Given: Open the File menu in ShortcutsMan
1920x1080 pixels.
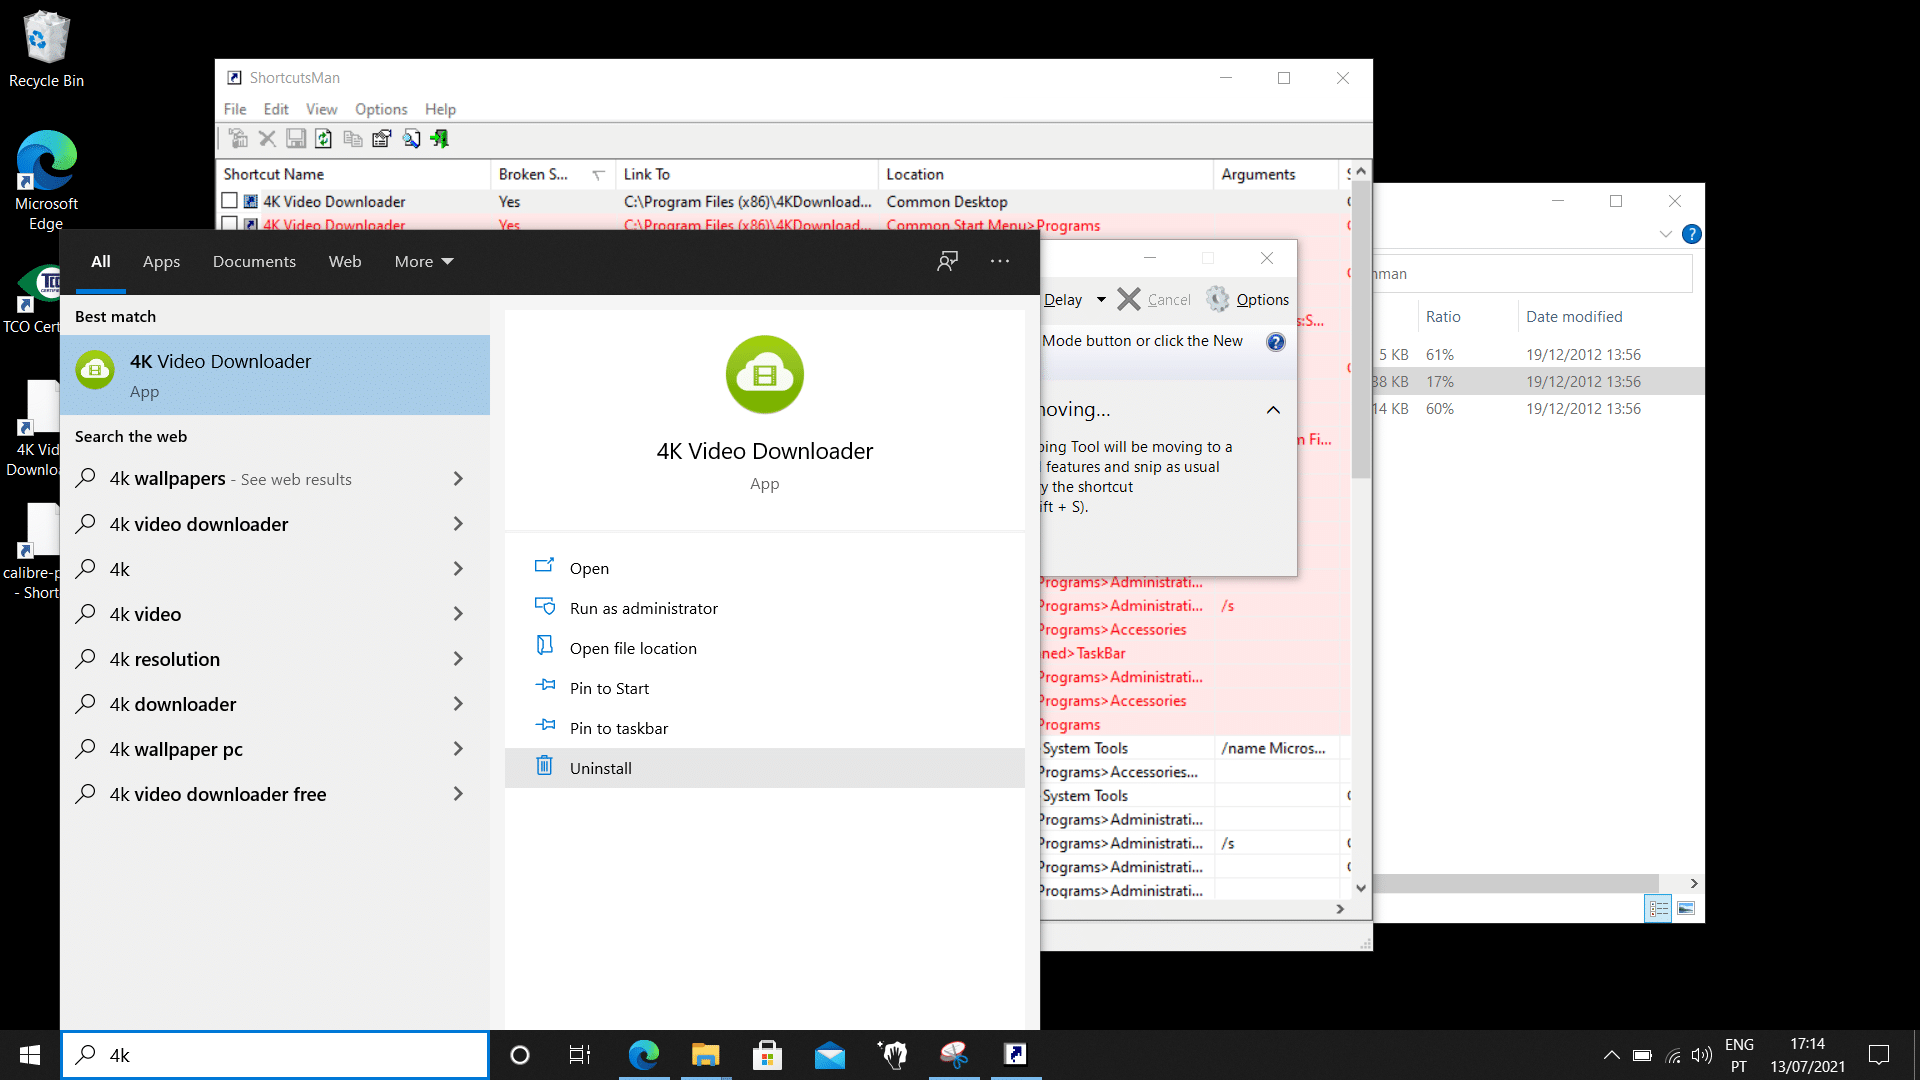Looking at the screenshot, I should pyautogui.click(x=235, y=109).
